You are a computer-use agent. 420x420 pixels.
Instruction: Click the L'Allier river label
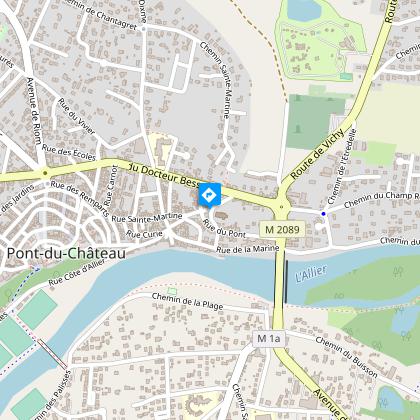(x=311, y=274)
